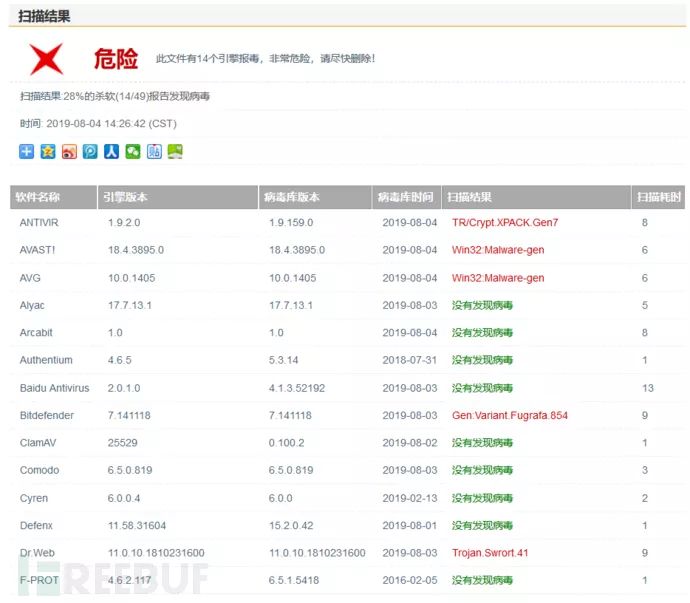Click Comodo's 没有发现病毒 result
The height and width of the screenshot is (603, 690).
[482, 470]
